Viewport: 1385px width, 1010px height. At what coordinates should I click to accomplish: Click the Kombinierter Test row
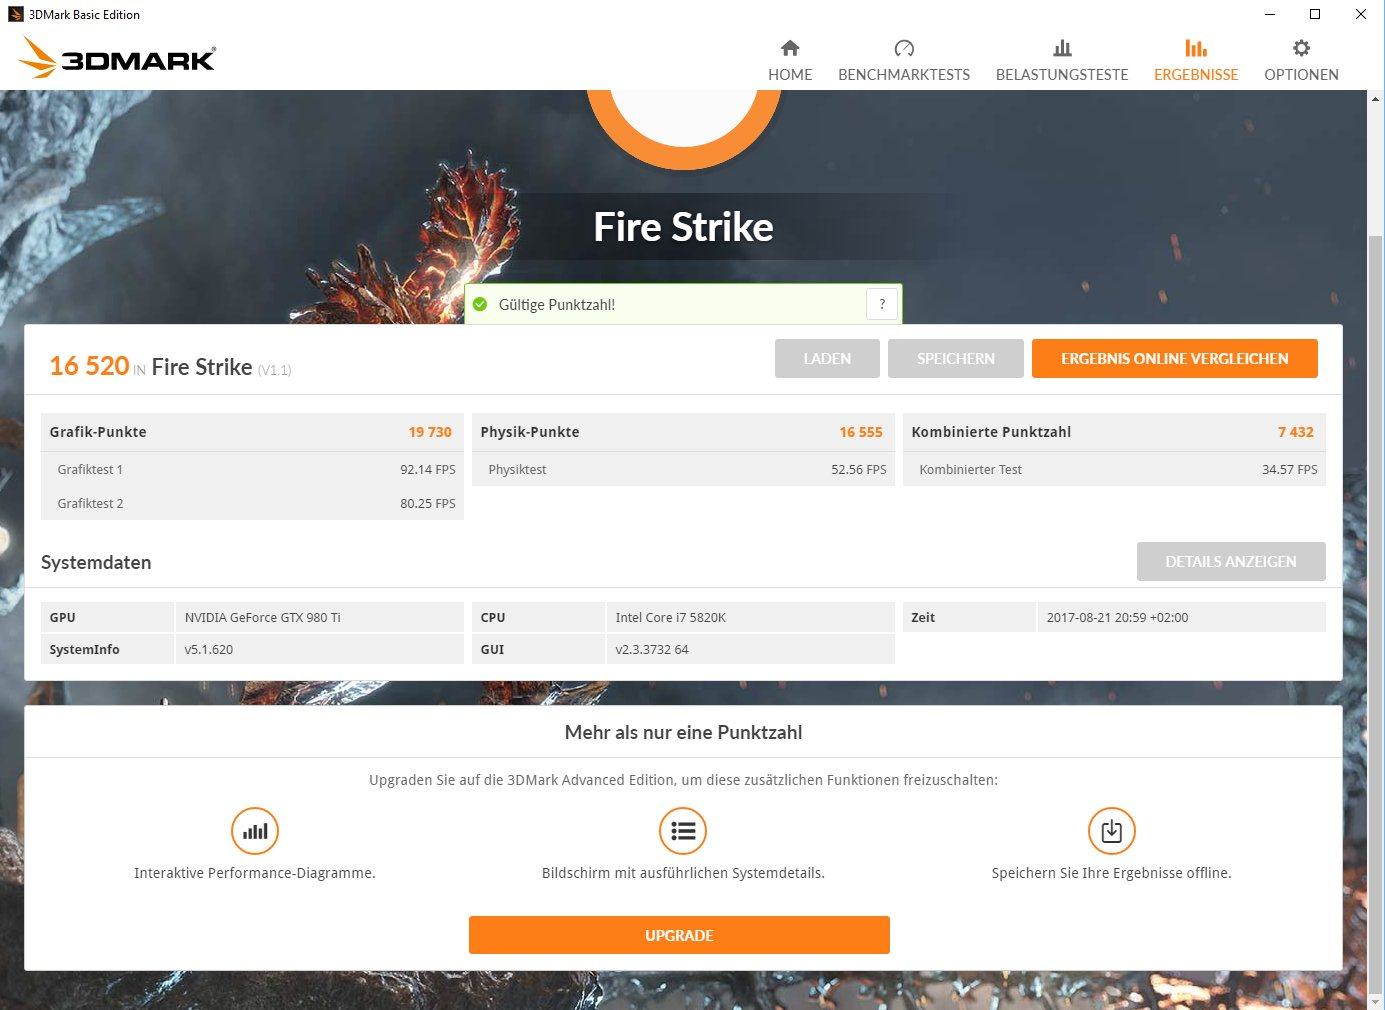1114,469
